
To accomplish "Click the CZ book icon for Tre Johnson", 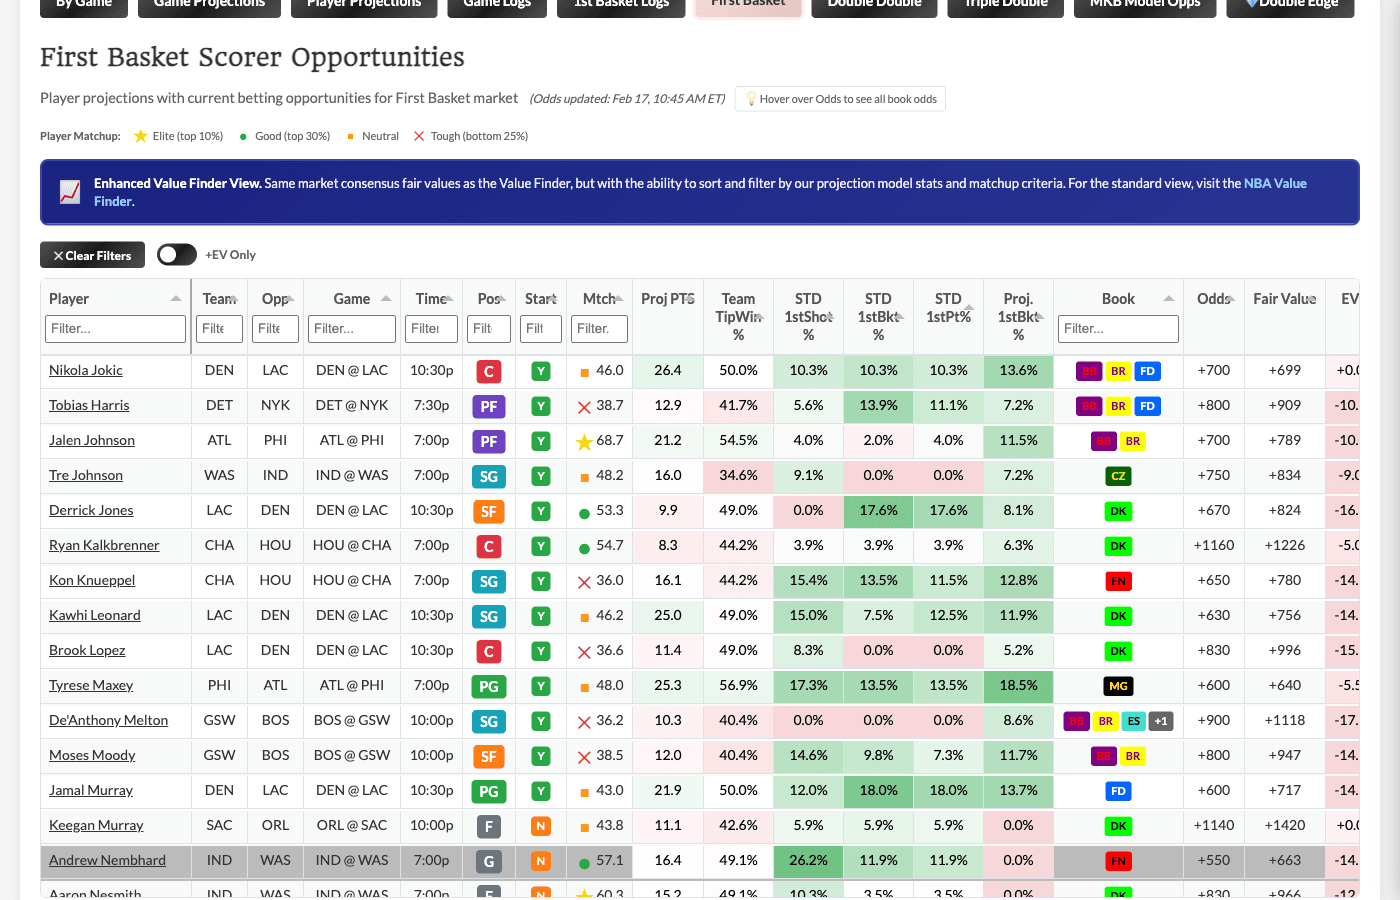I will tap(1118, 476).
